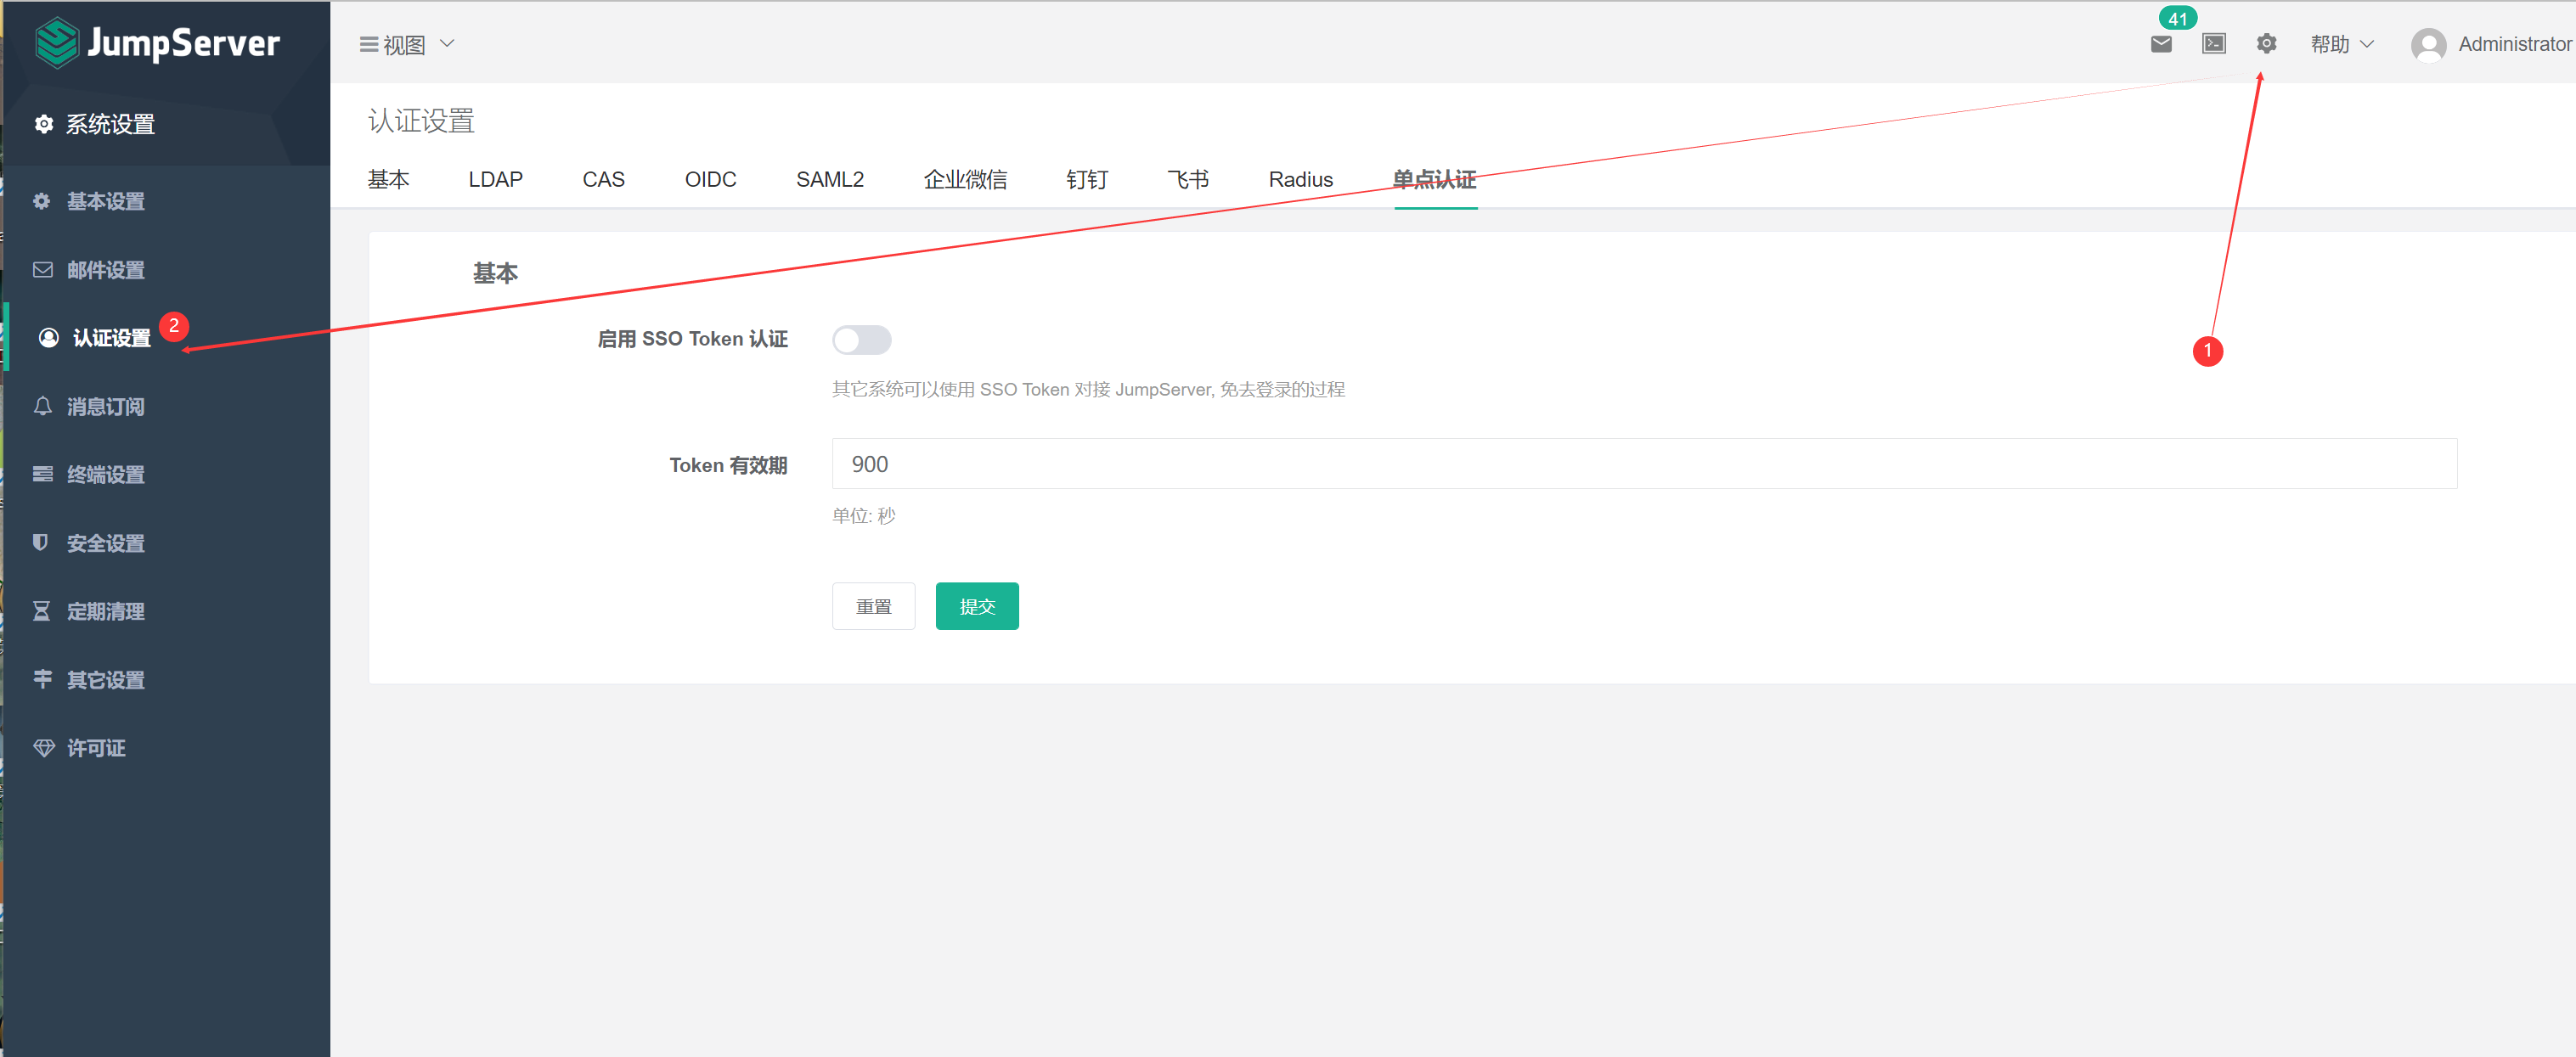Open the 视图 dropdown
The width and height of the screenshot is (2576, 1057).
[404, 44]
